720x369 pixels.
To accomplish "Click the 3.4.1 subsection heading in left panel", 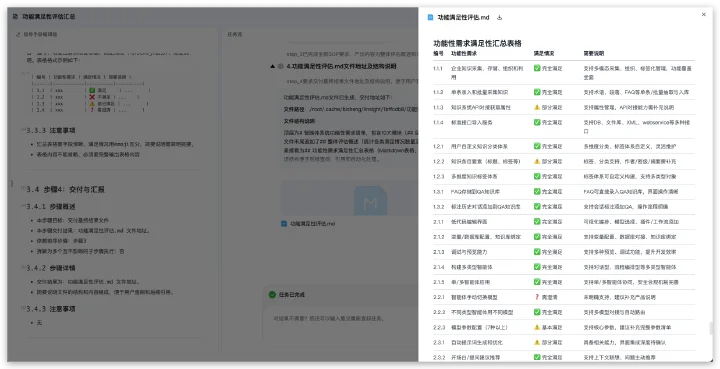I will point(51,207).
